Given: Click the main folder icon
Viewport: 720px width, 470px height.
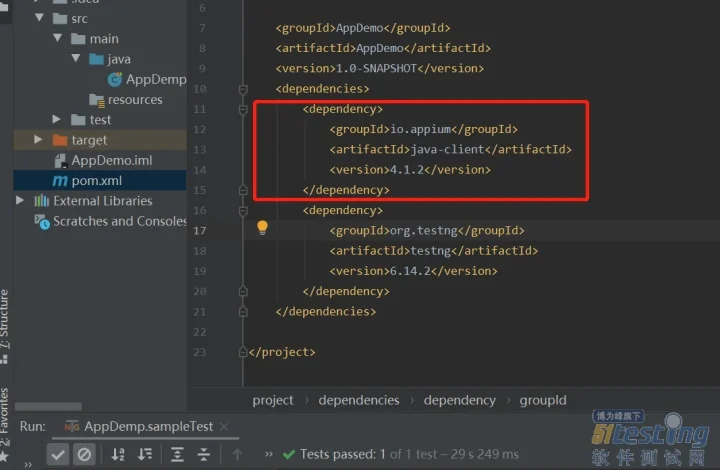Looking at the screenshot, I should coord(79,39).
